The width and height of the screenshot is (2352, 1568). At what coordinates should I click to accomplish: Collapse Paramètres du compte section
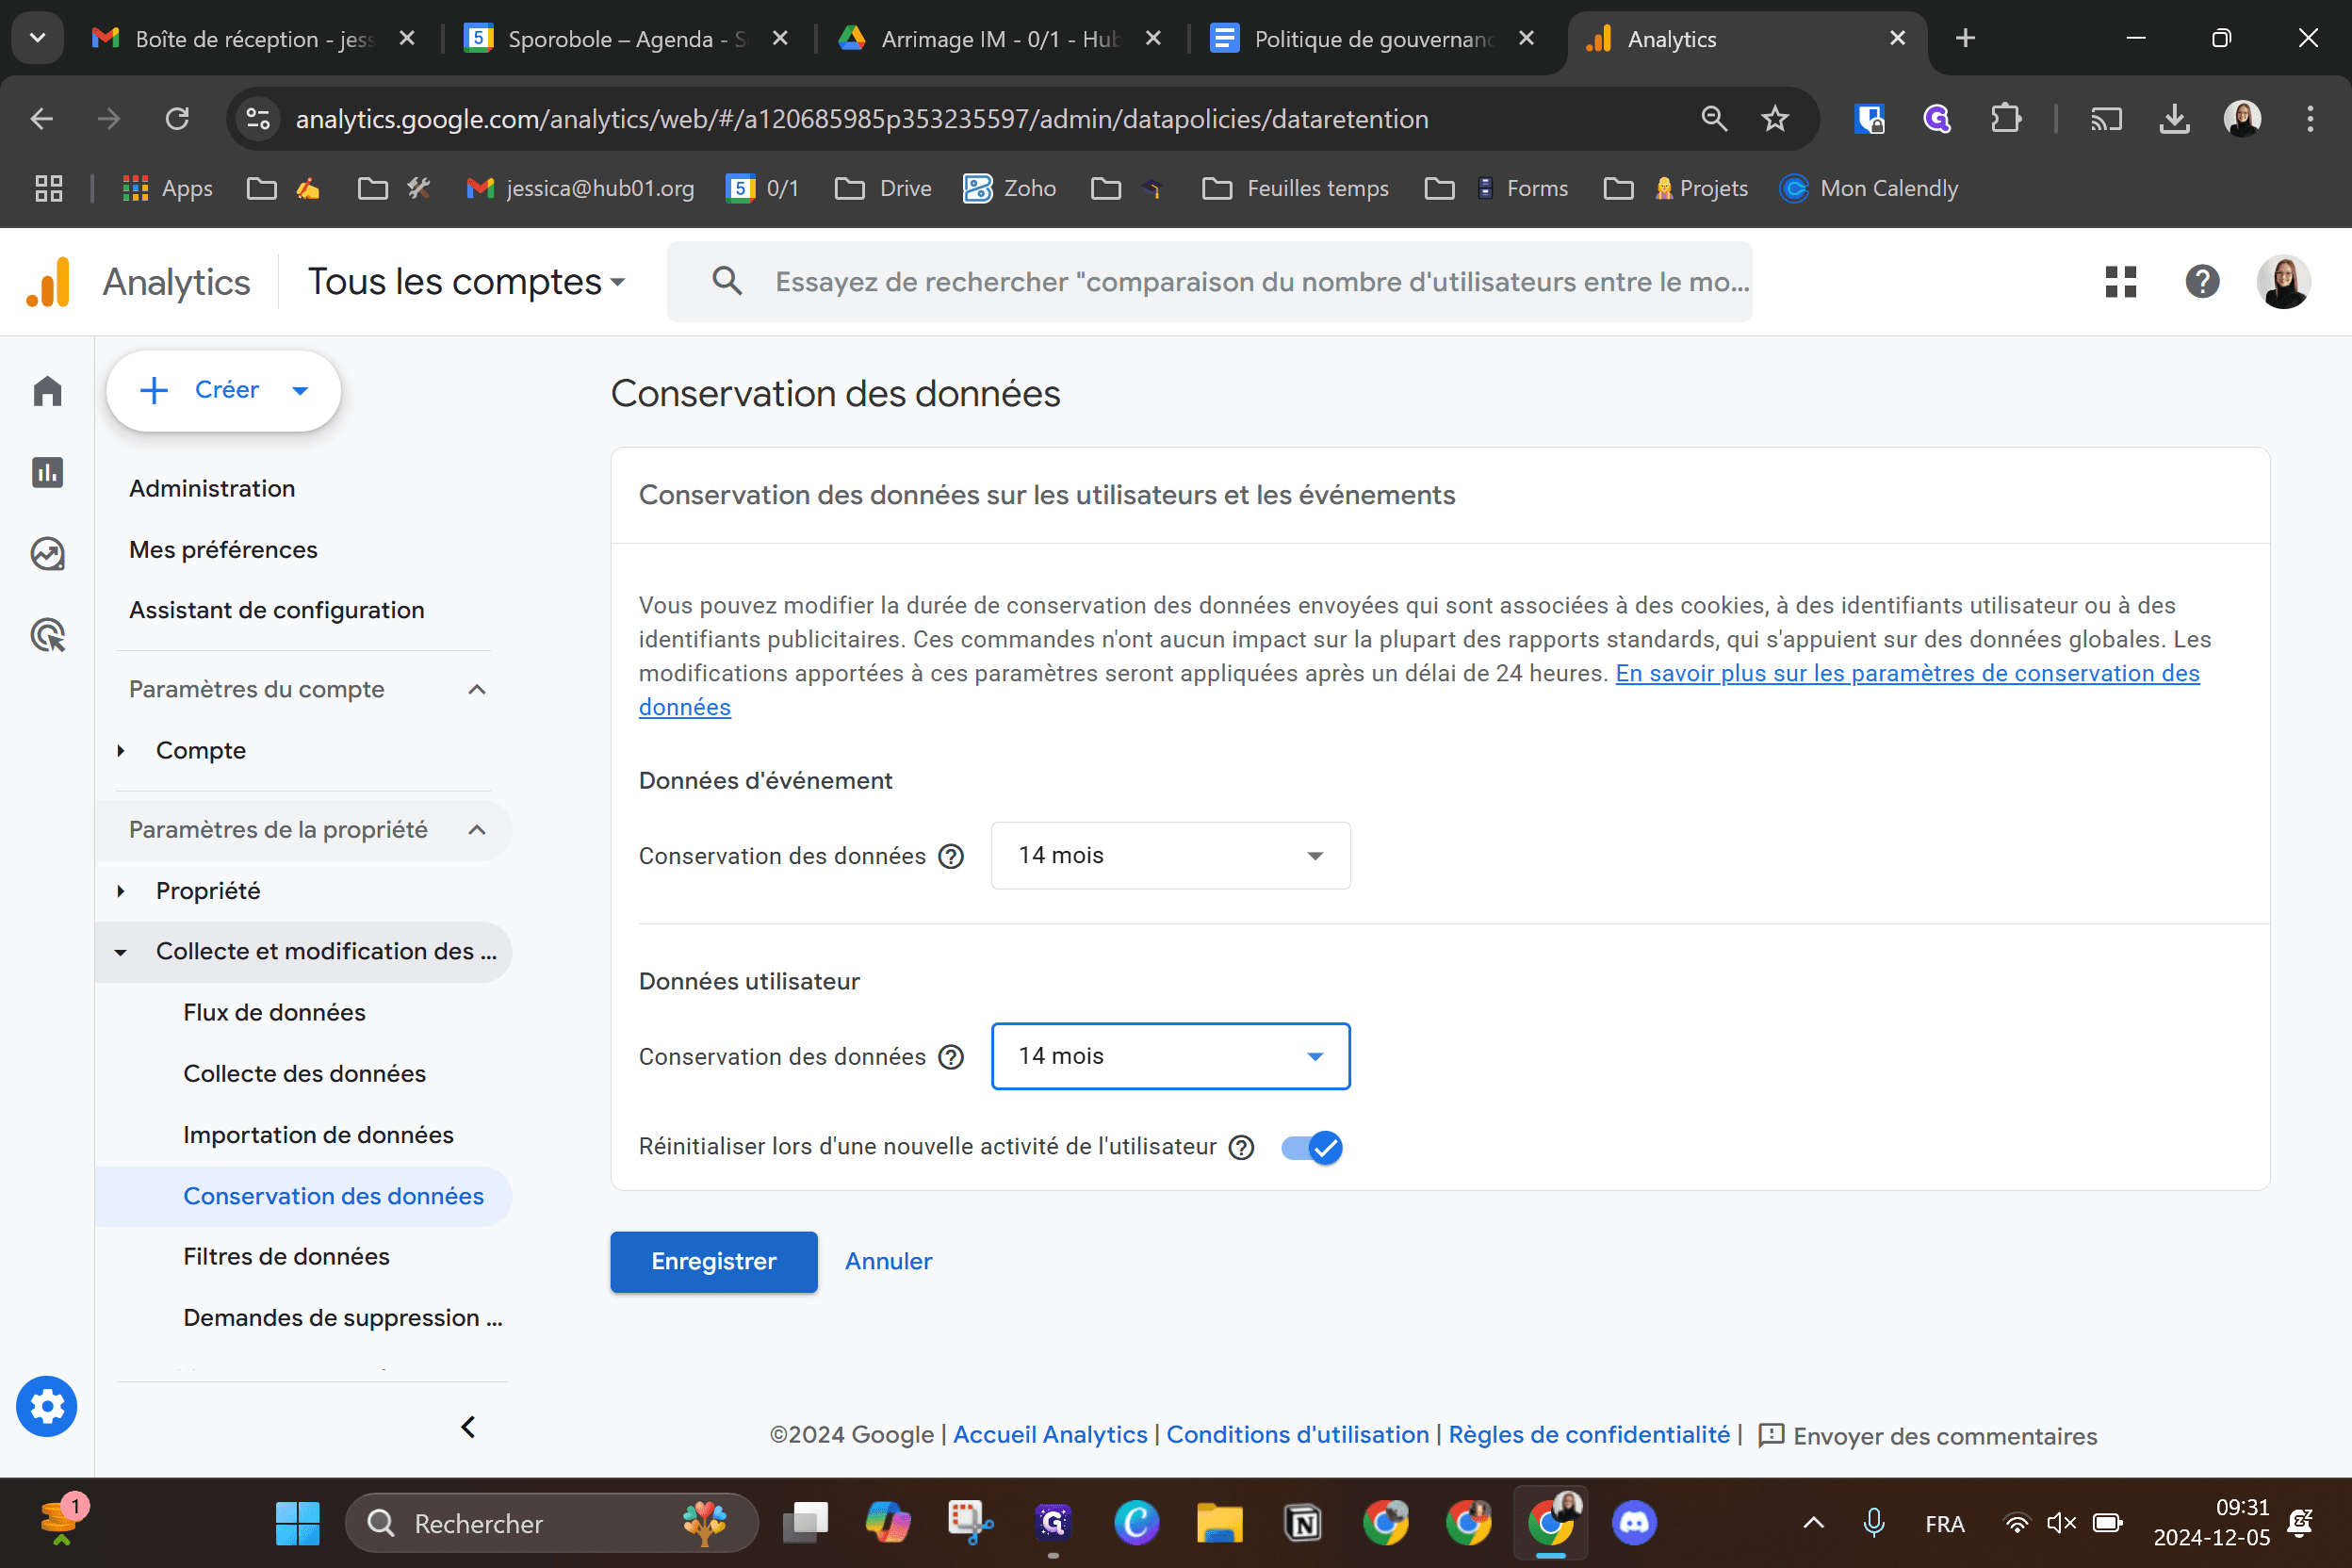[x=477, y=689]
